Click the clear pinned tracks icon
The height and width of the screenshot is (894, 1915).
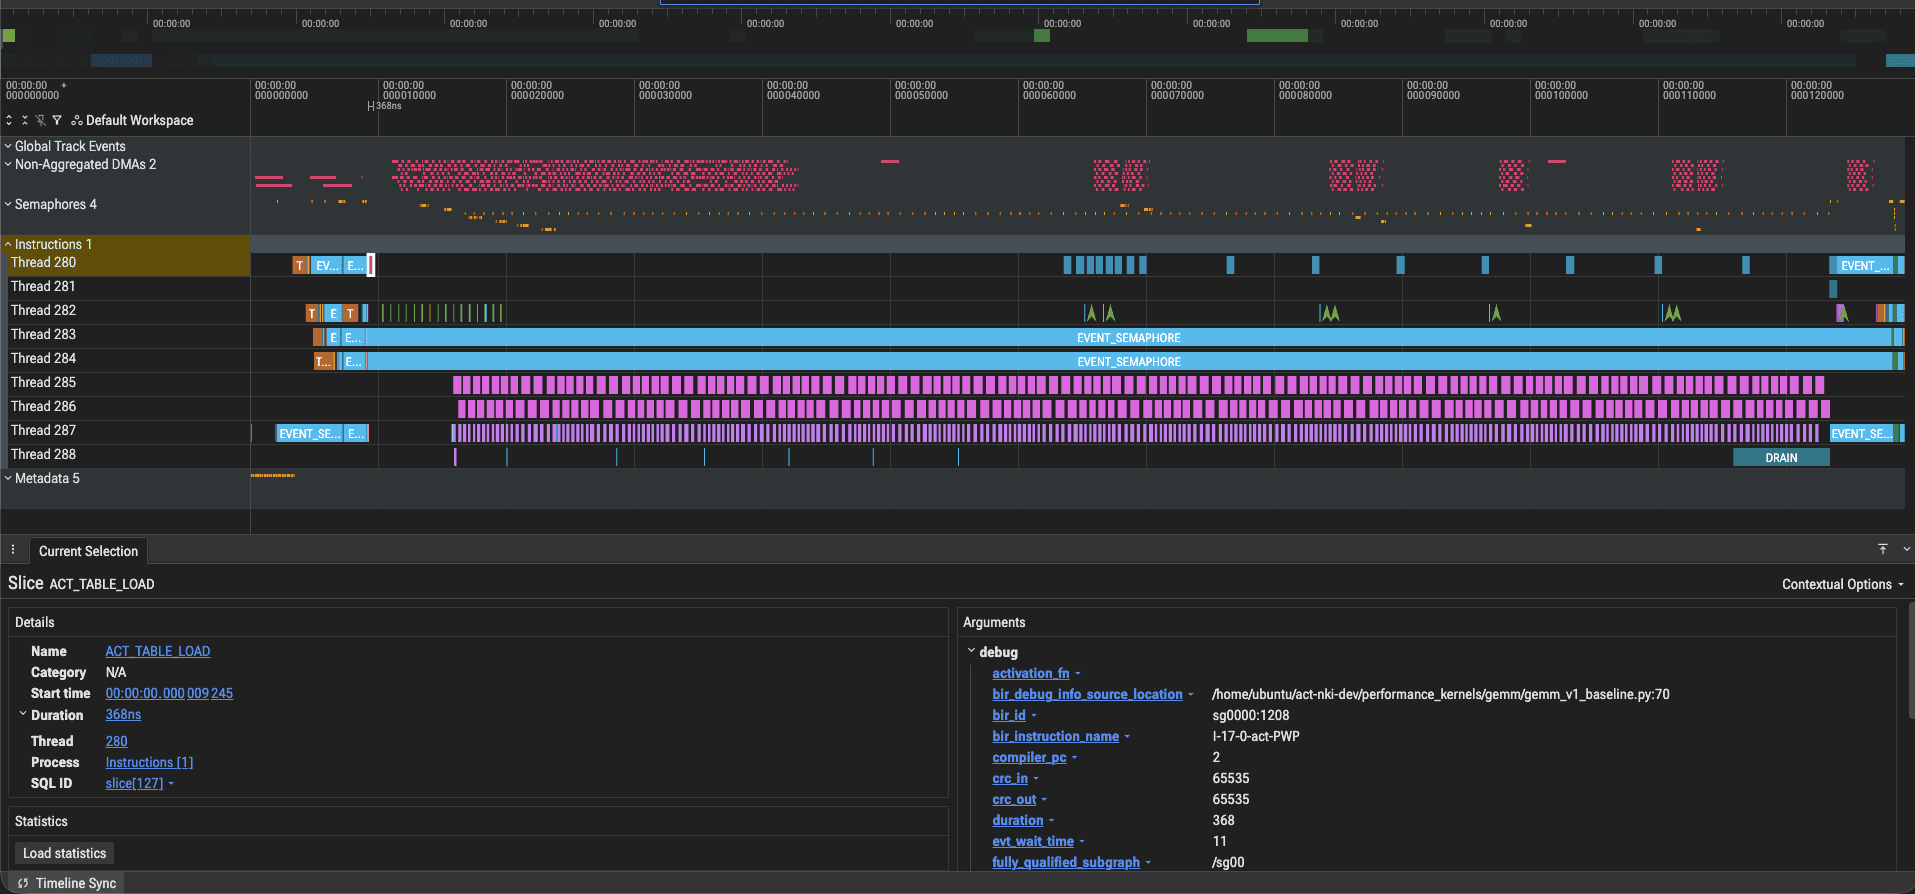pos(41,120)
